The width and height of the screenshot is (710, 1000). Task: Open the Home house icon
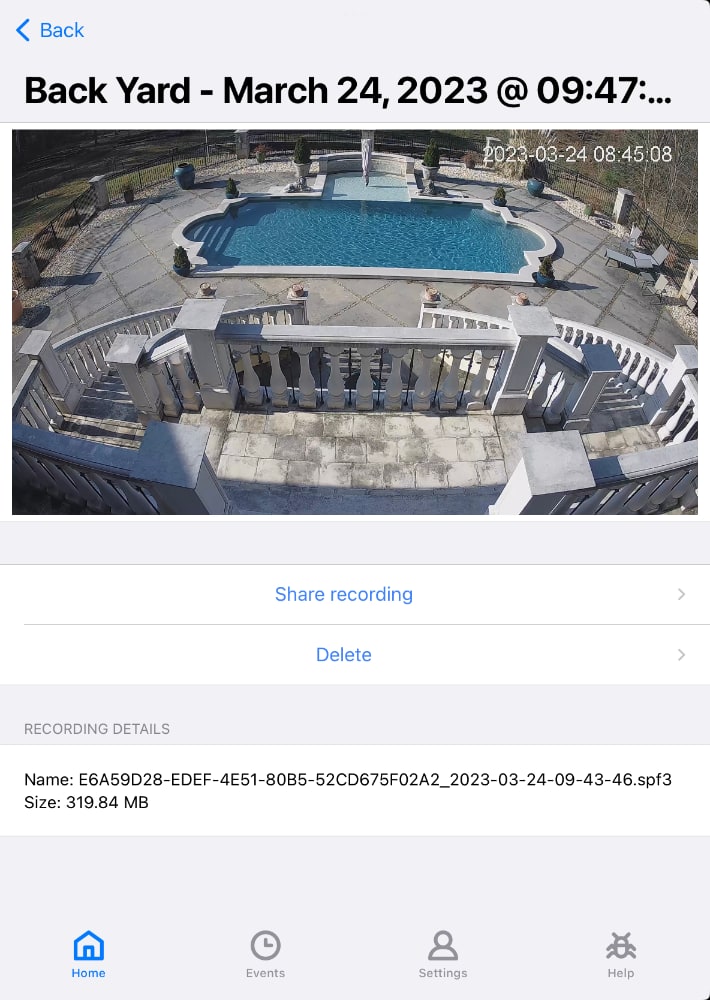pos(89,945)
